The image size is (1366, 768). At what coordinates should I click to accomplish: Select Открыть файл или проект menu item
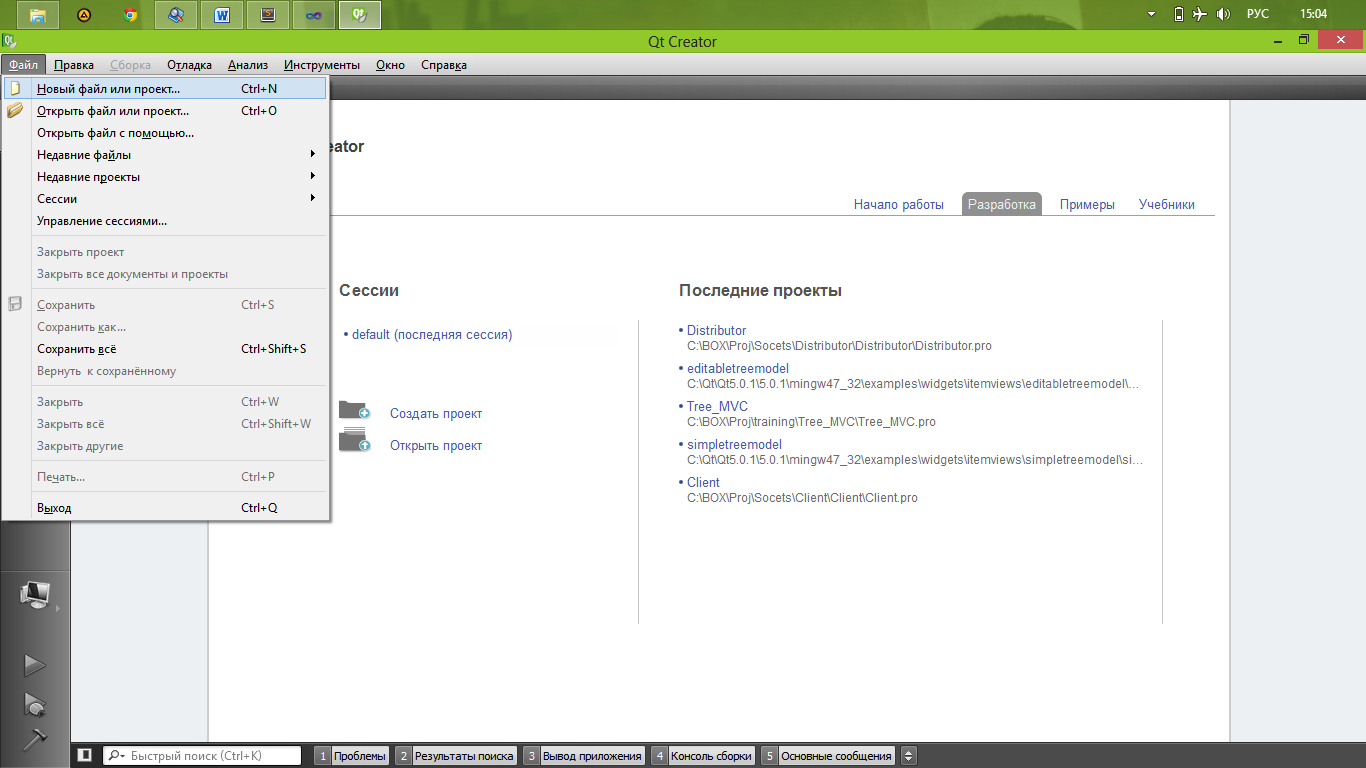tap(165, 111)
